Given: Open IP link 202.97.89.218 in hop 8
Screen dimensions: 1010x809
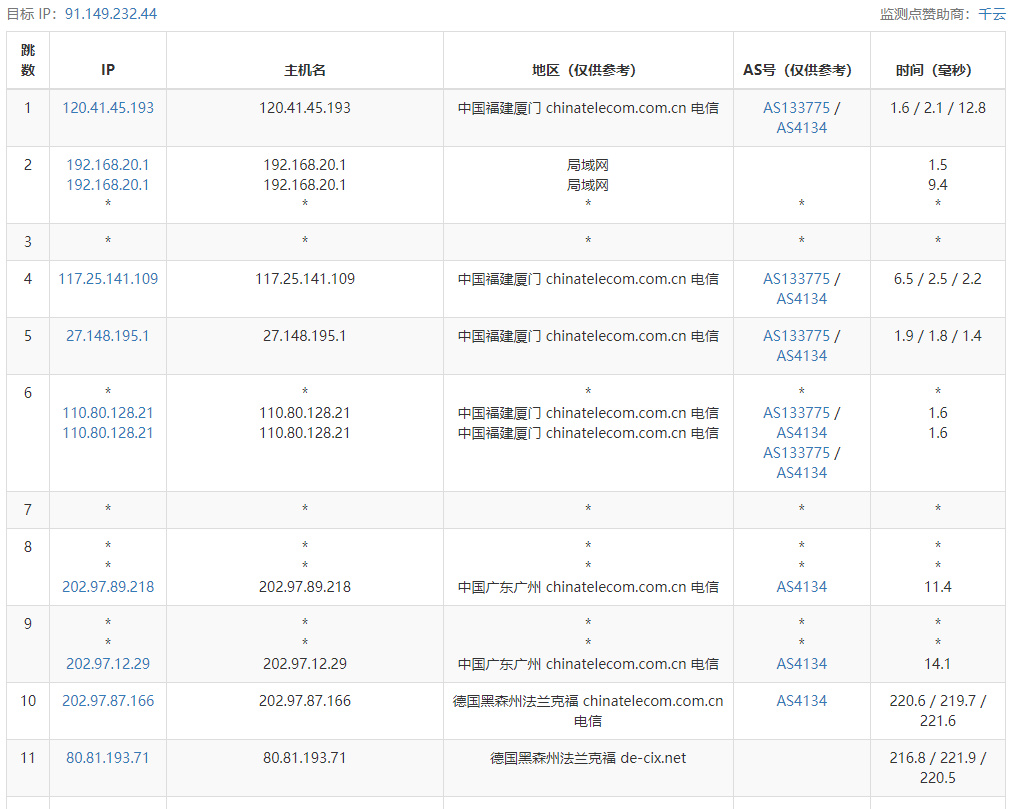Looking at the screenshot, I should 108,587.
